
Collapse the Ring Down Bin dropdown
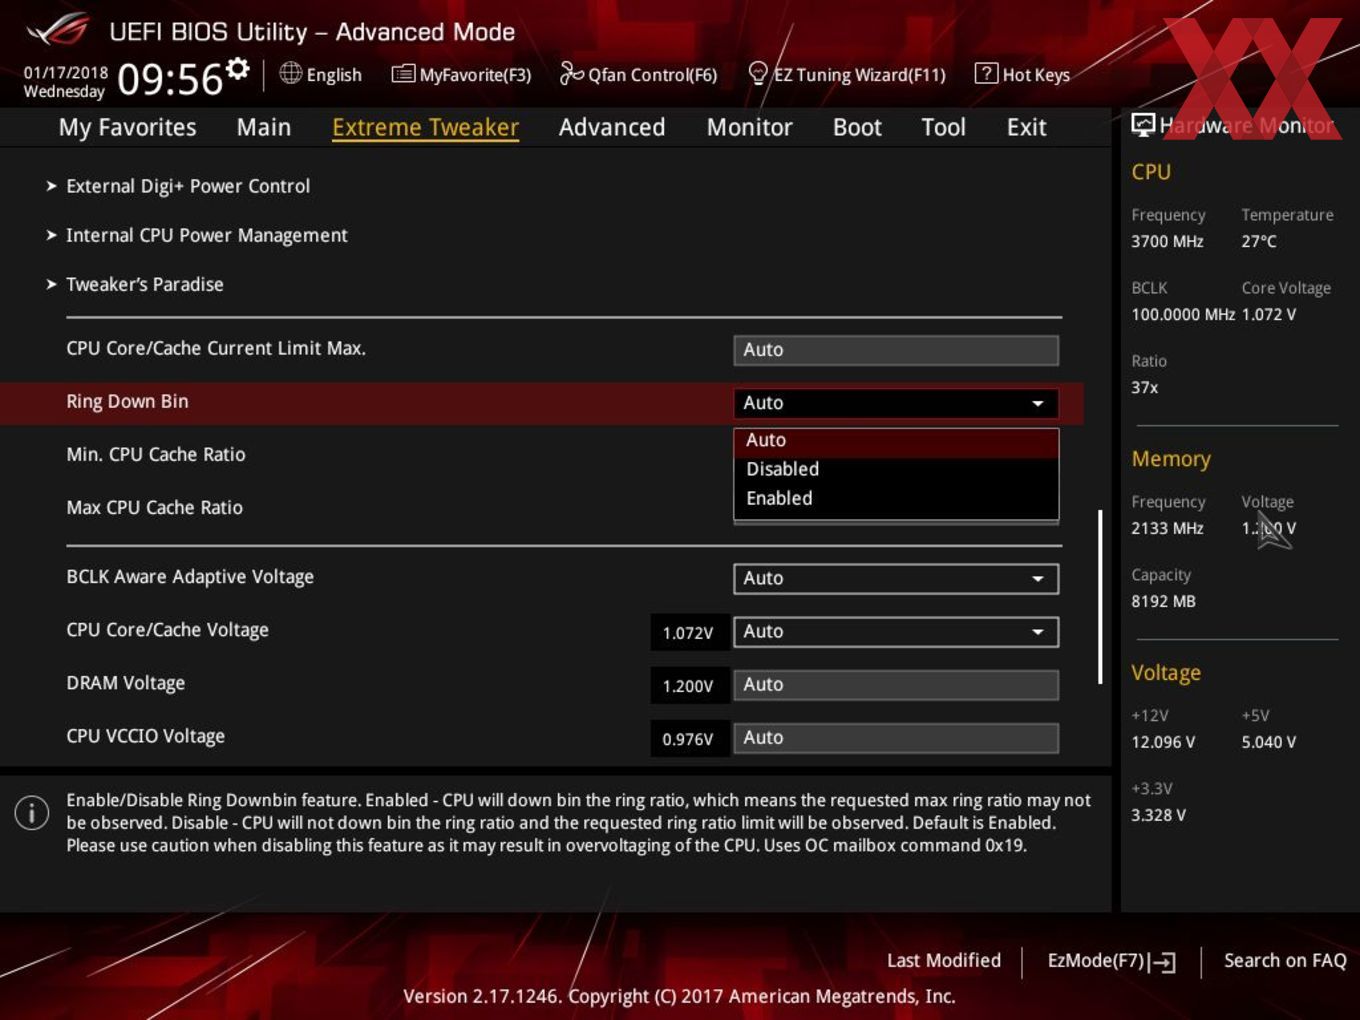coord(896,403)
